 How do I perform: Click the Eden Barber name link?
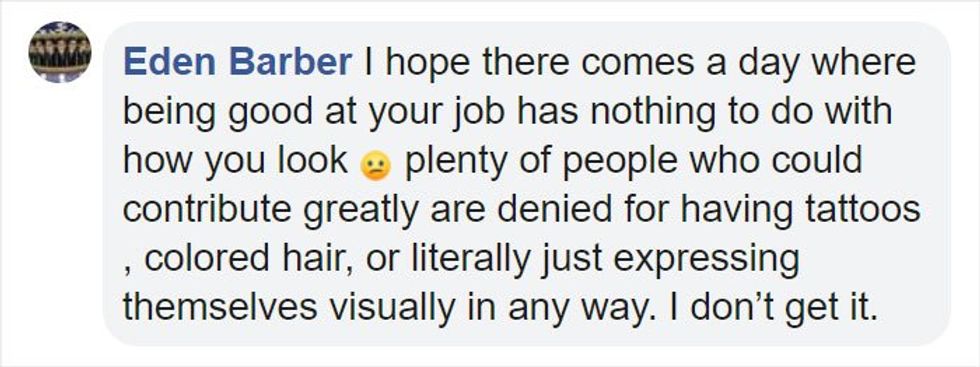[x=238, y=63]
